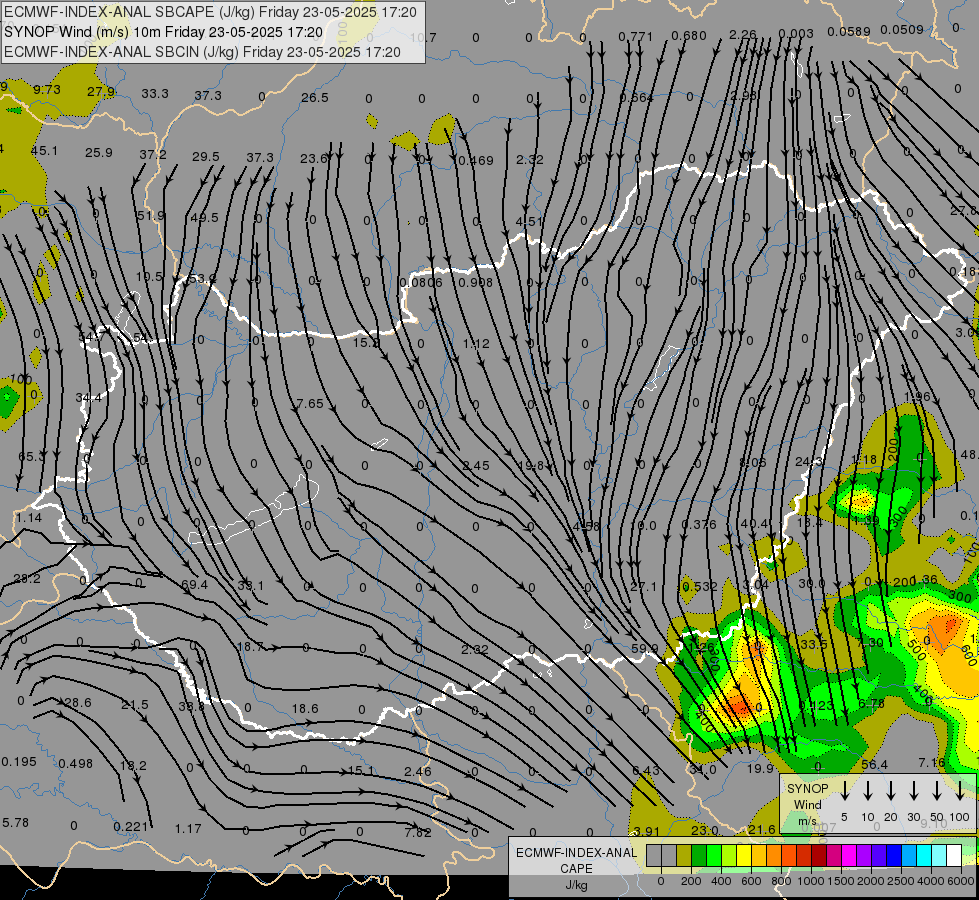Click the map value '7.62'

pyautogui.click(x=418, y=833)
